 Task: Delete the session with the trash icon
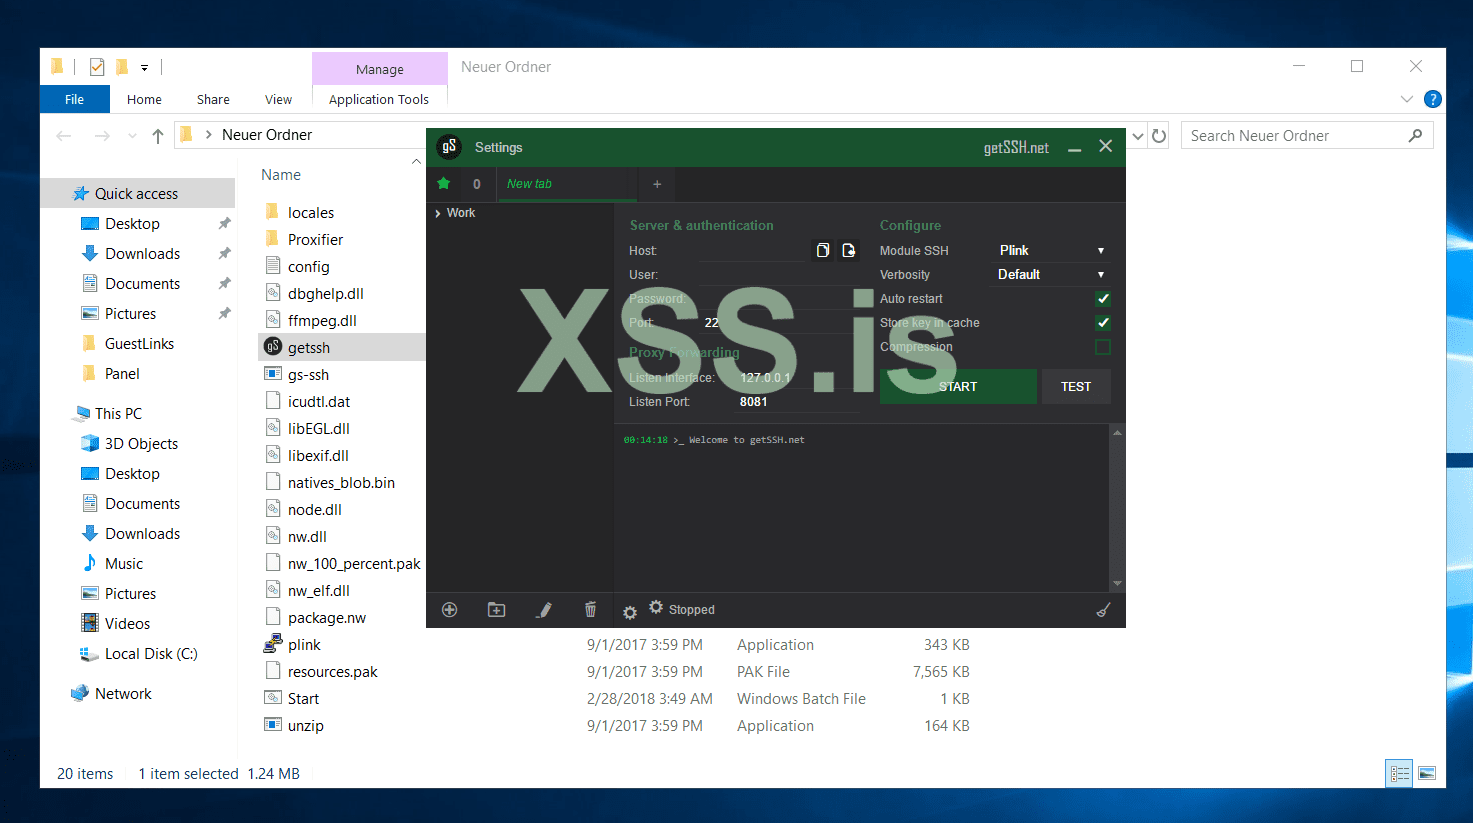[590, 609]
